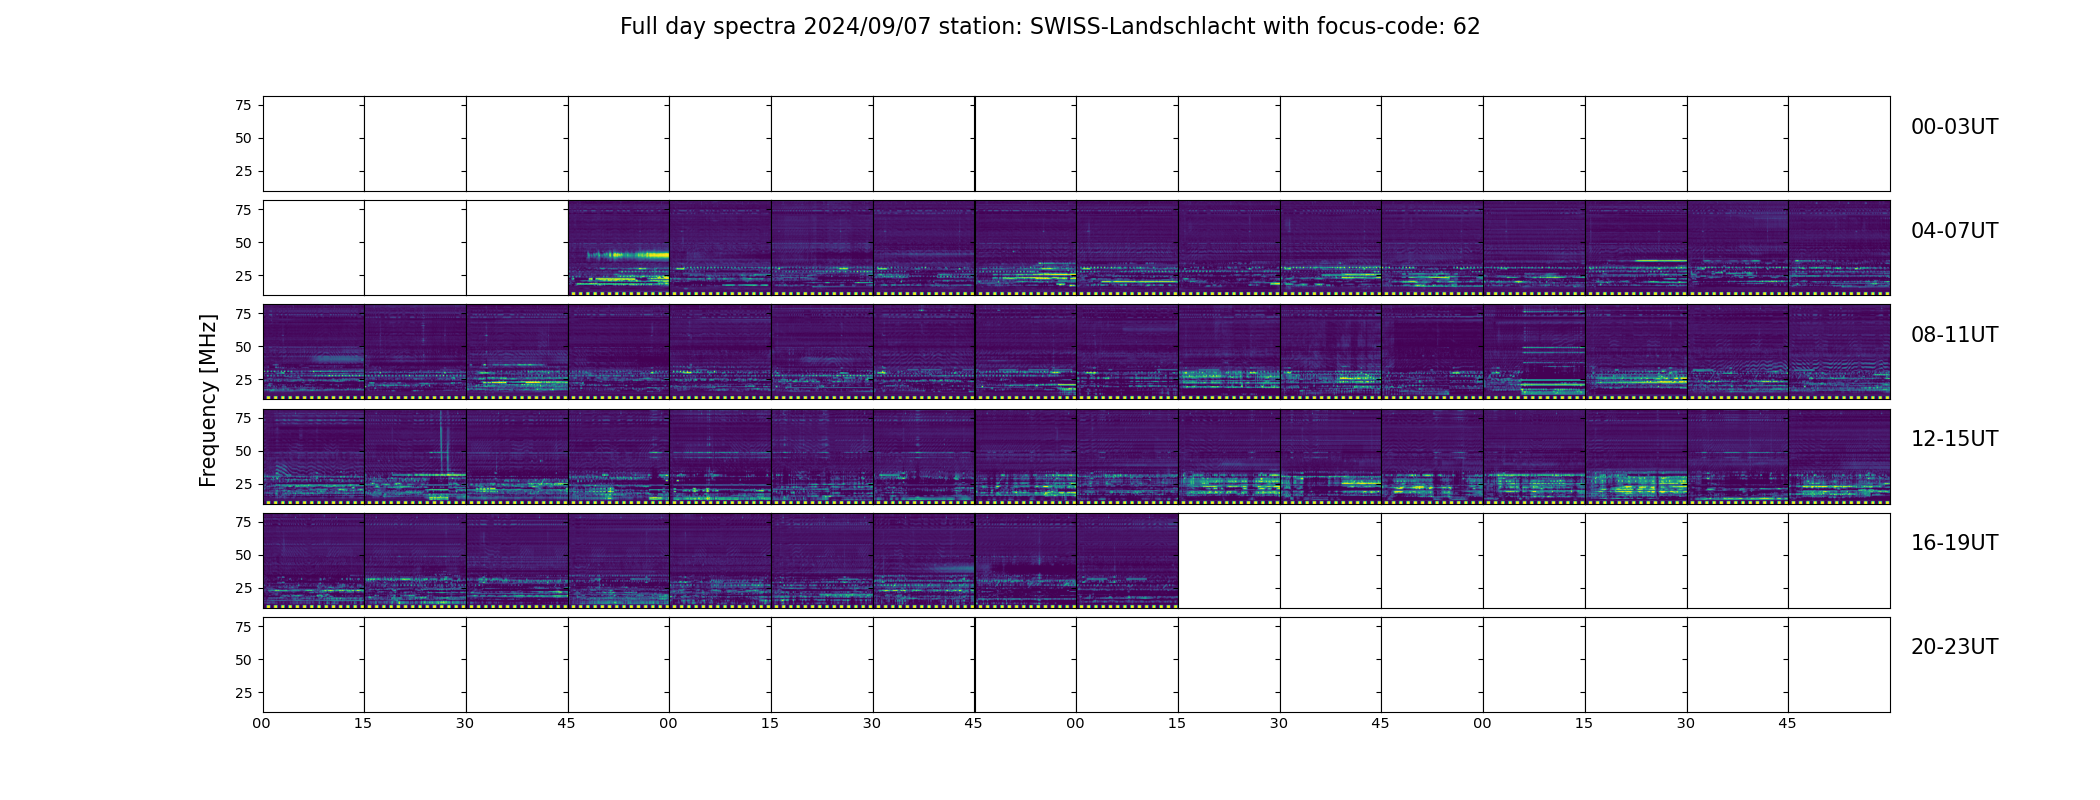Click the '04-07UT' row label

pyautogui.click(x=1954, y=231)
